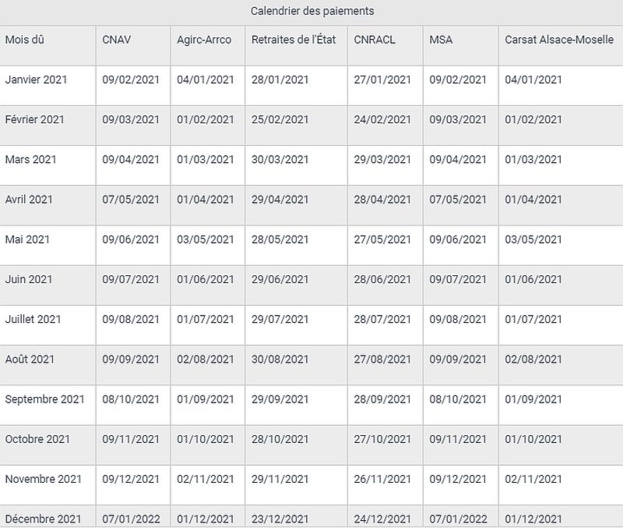This screenshot has height=528, width=623.
Task: Select the 'Février 2021' row label
Action: coord(35,120)
